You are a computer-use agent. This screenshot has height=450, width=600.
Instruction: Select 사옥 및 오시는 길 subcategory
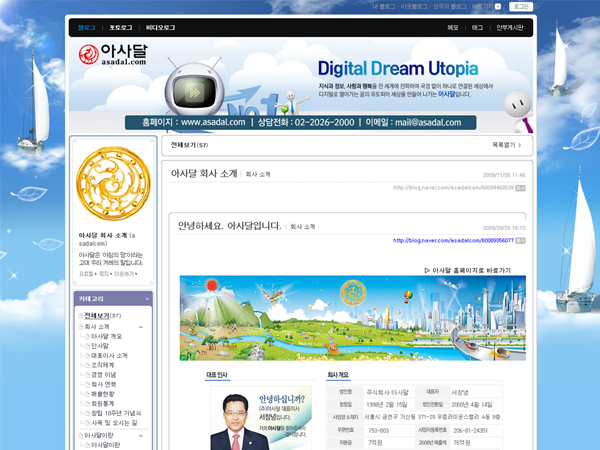click(x=114, y=423)
